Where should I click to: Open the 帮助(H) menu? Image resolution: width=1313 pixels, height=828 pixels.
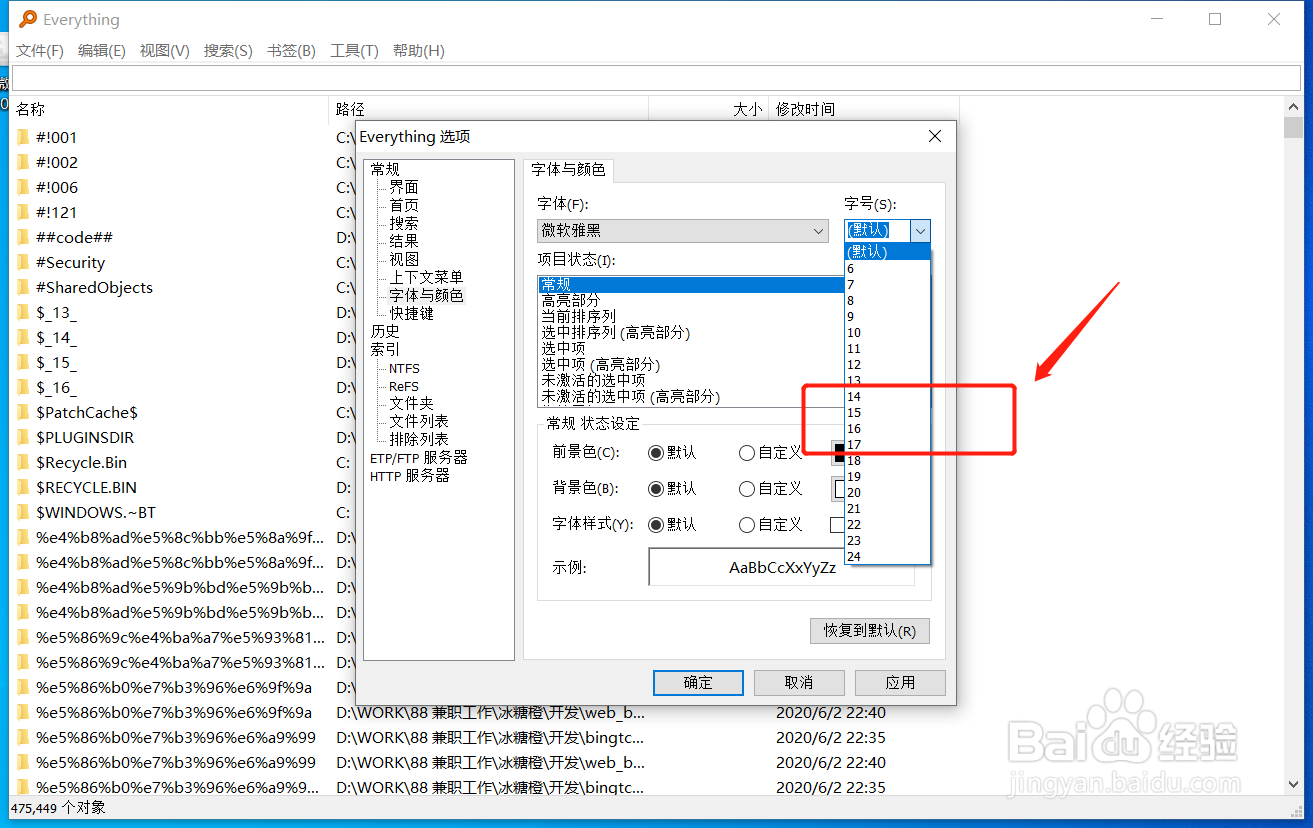click(x=418, y=51)
